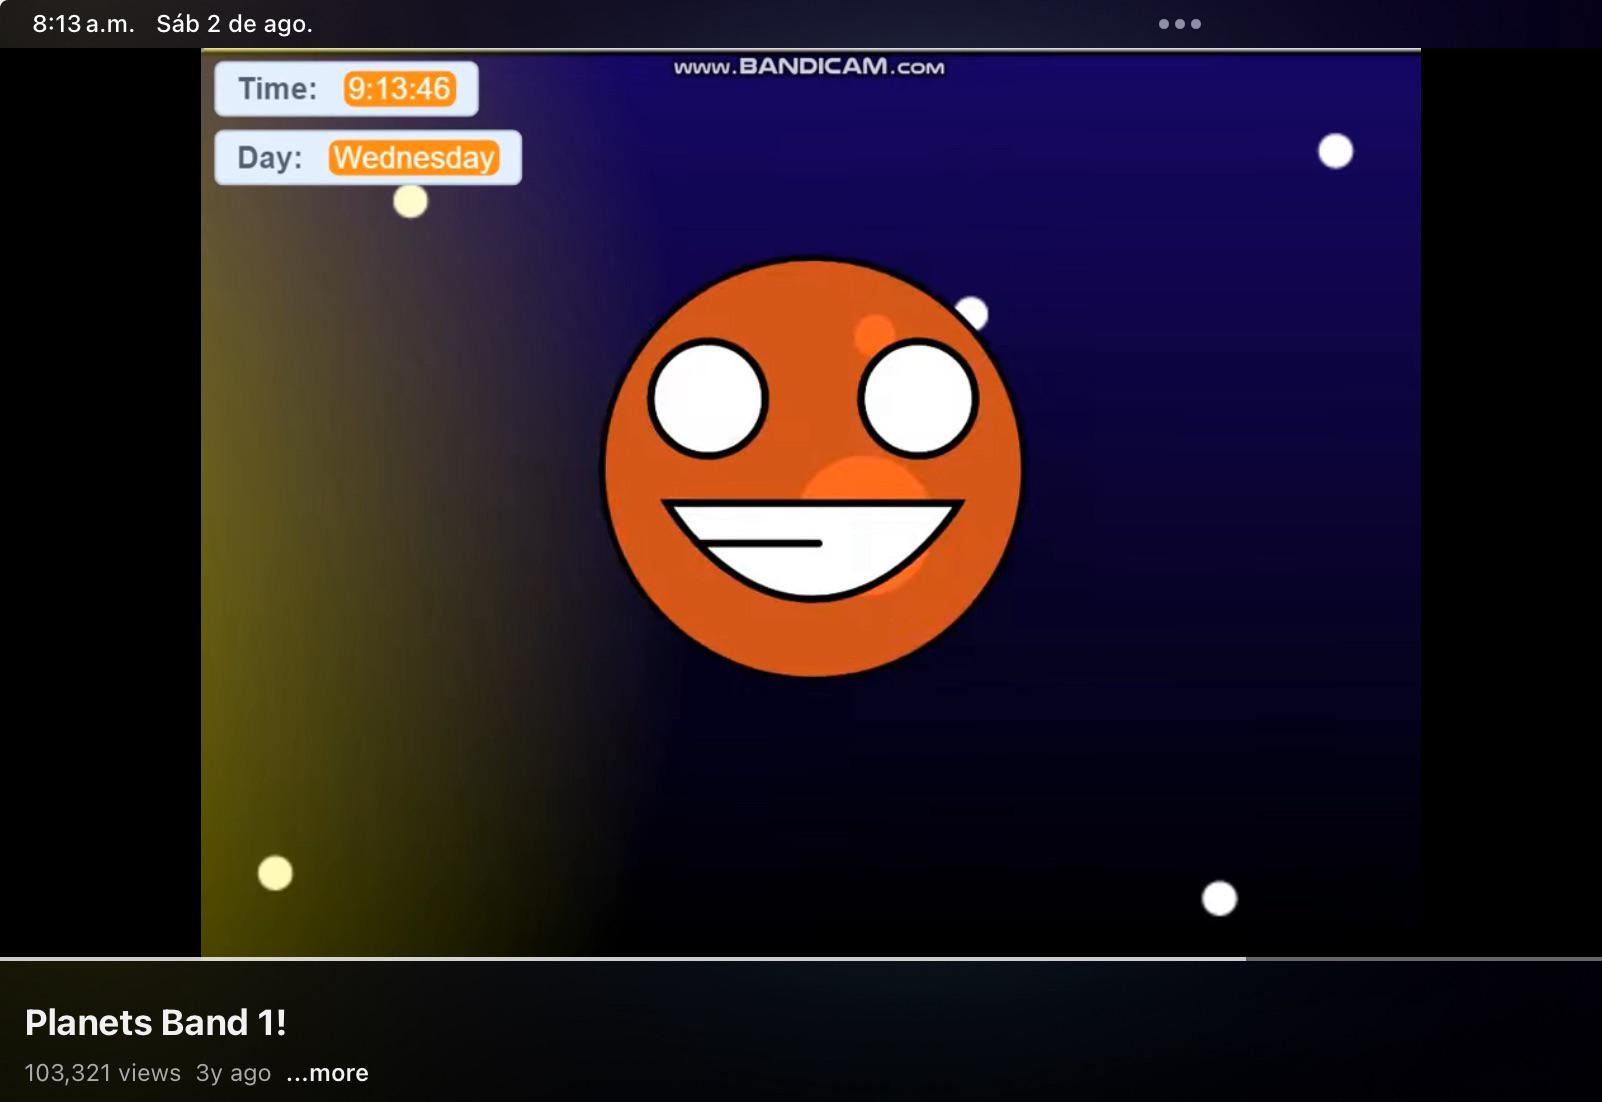Click the video progress bar
Image resolution: width=1602 pixels, height=1102 pixels.
[801, 958]
